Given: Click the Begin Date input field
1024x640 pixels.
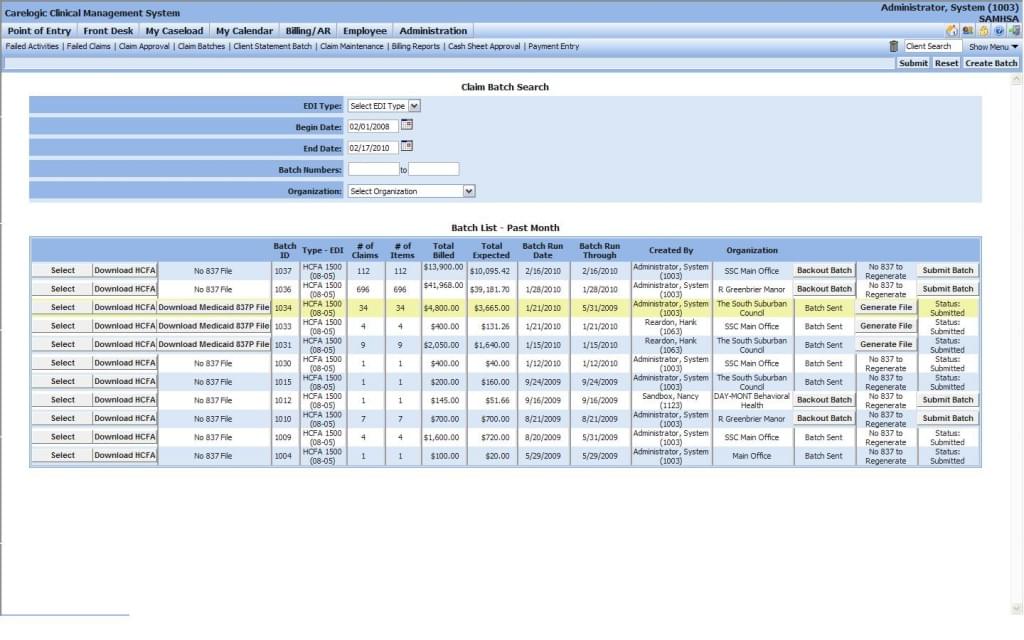Looking at the screenshot, I should pos(373,127).
